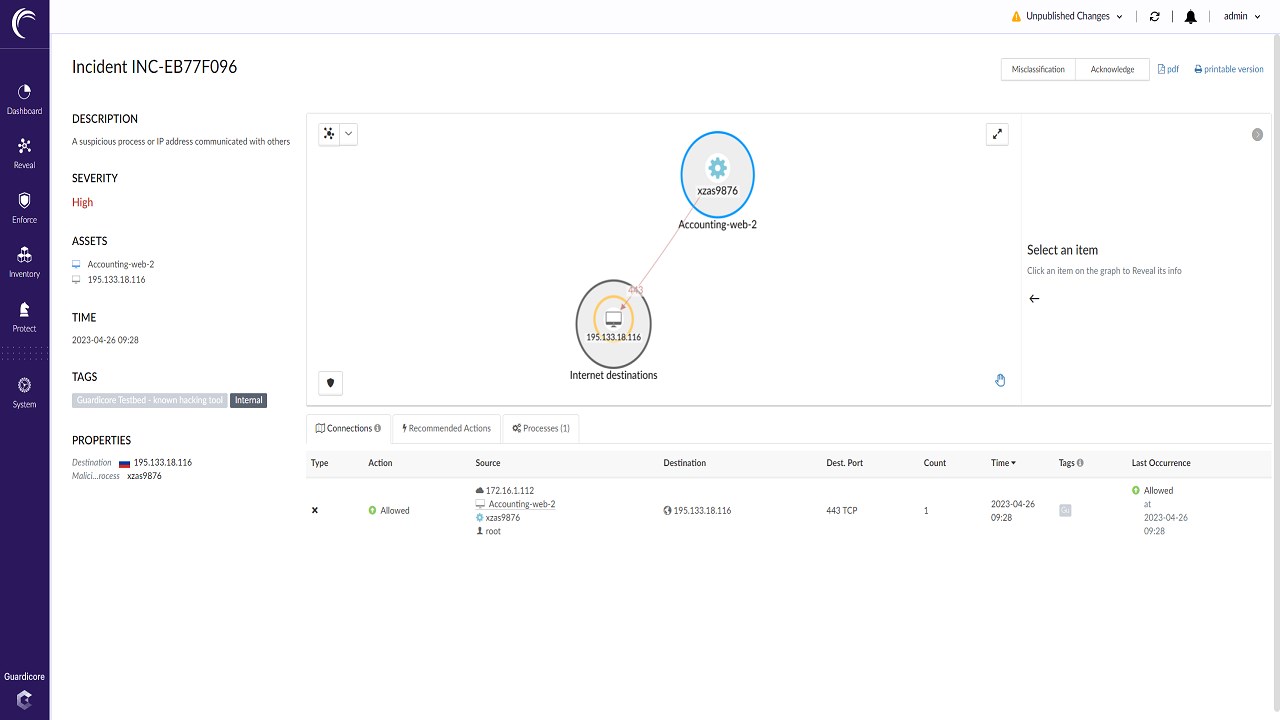Image resolution: width=1280 pixels, height=720 pixels.
Task: Click the shield icon below graph
Action: [330, 382]
